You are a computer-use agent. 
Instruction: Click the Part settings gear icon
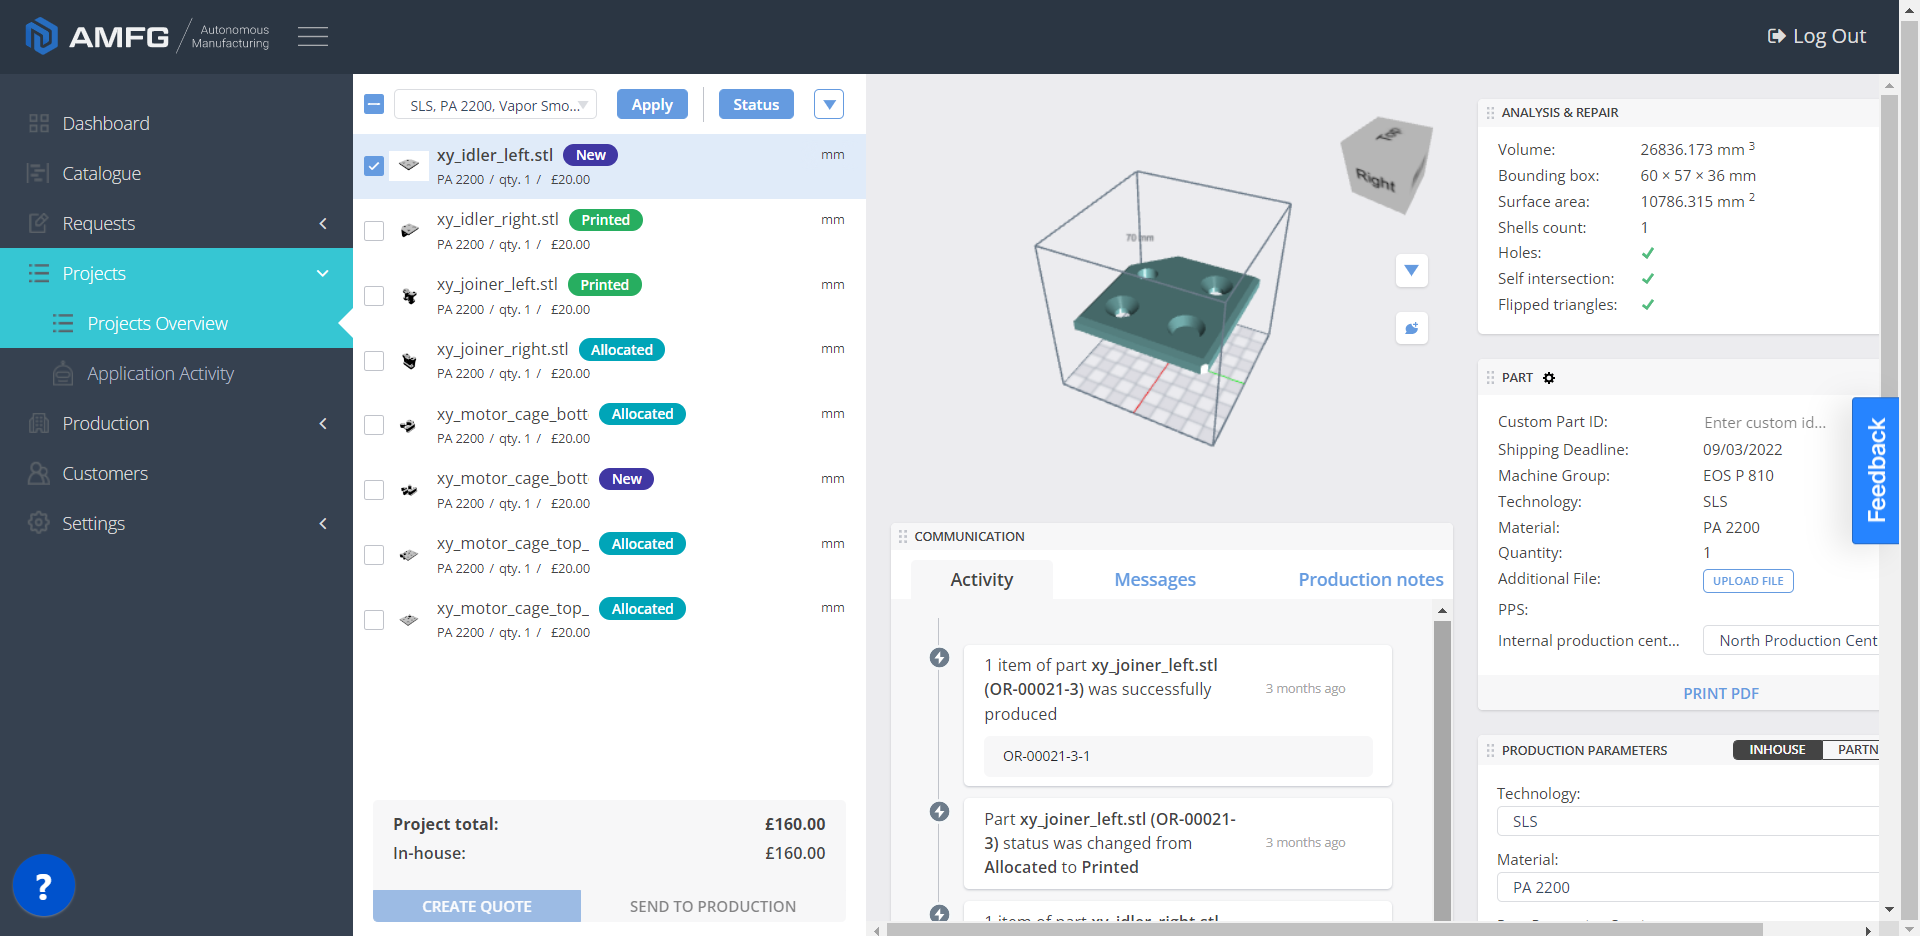(x=1549, y=378)
